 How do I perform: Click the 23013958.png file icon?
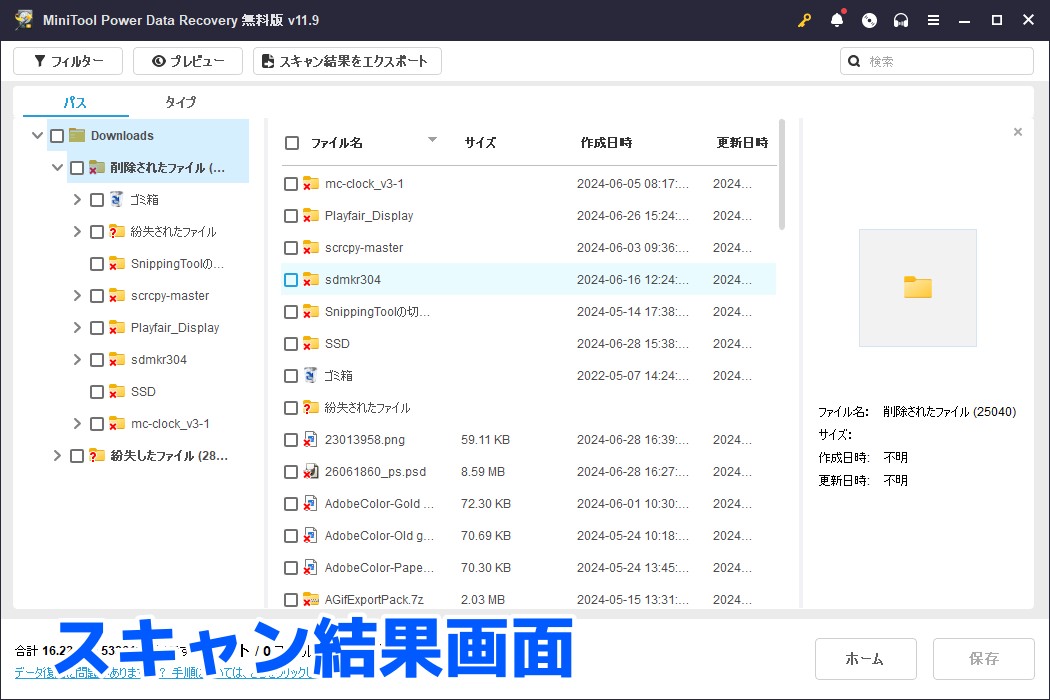[x=310, y=439]
